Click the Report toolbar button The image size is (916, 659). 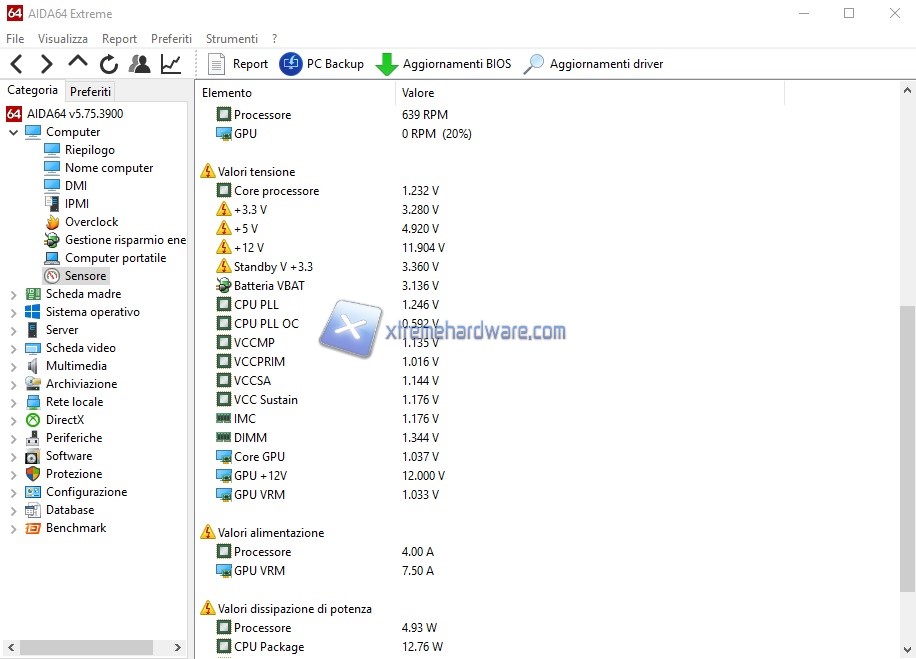pyautogui.click(x=238, y=64)
